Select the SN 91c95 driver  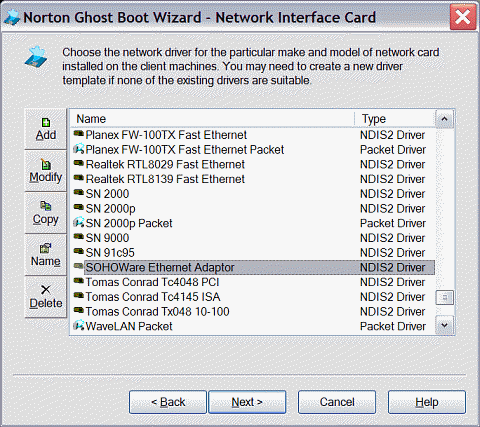[x=253, y=253]
